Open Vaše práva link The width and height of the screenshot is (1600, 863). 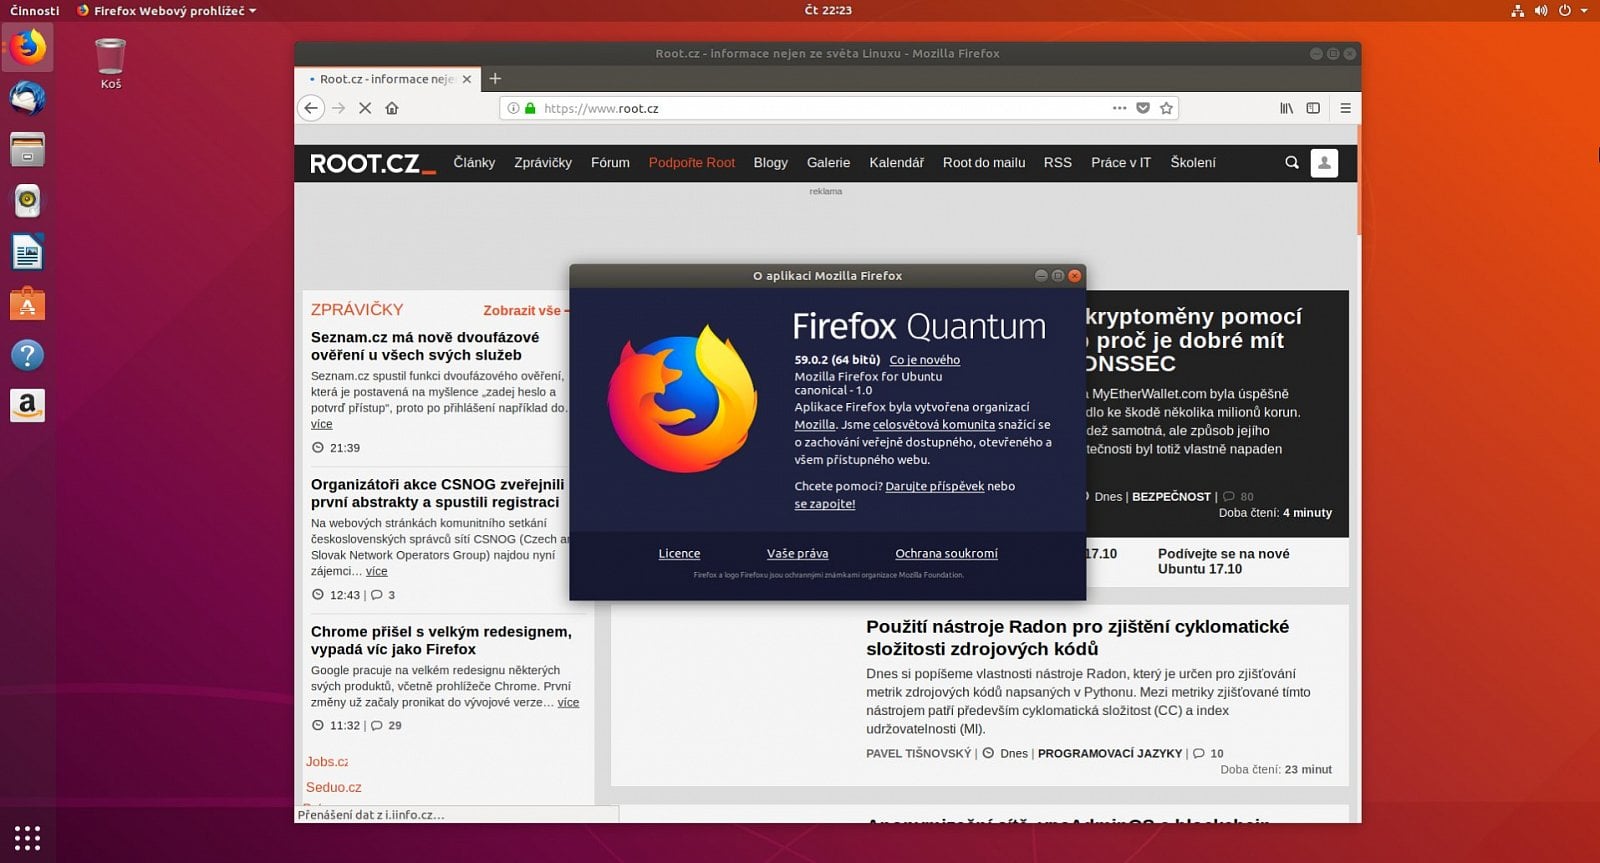click(x=797, y=553)
